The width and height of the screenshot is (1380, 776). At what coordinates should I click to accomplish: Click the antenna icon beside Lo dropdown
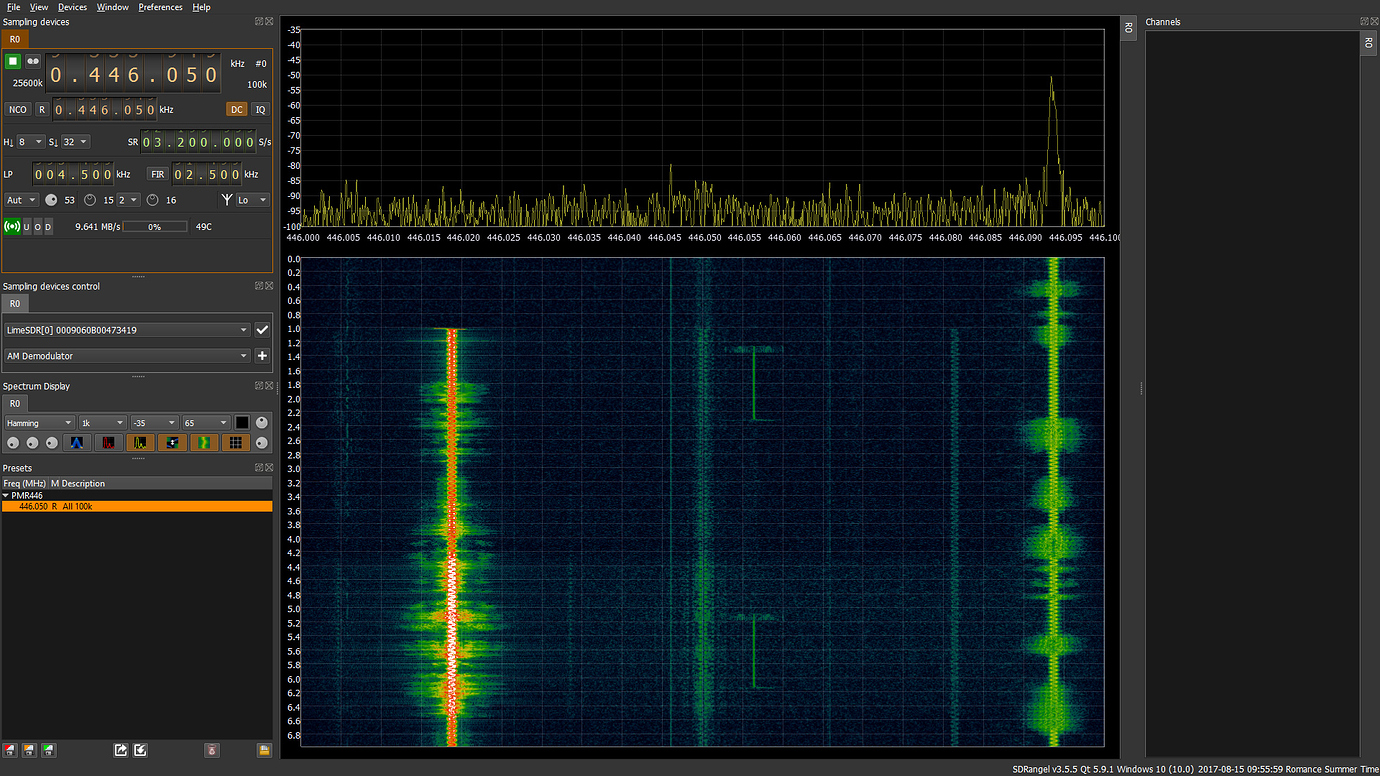[x=227, y=200]
